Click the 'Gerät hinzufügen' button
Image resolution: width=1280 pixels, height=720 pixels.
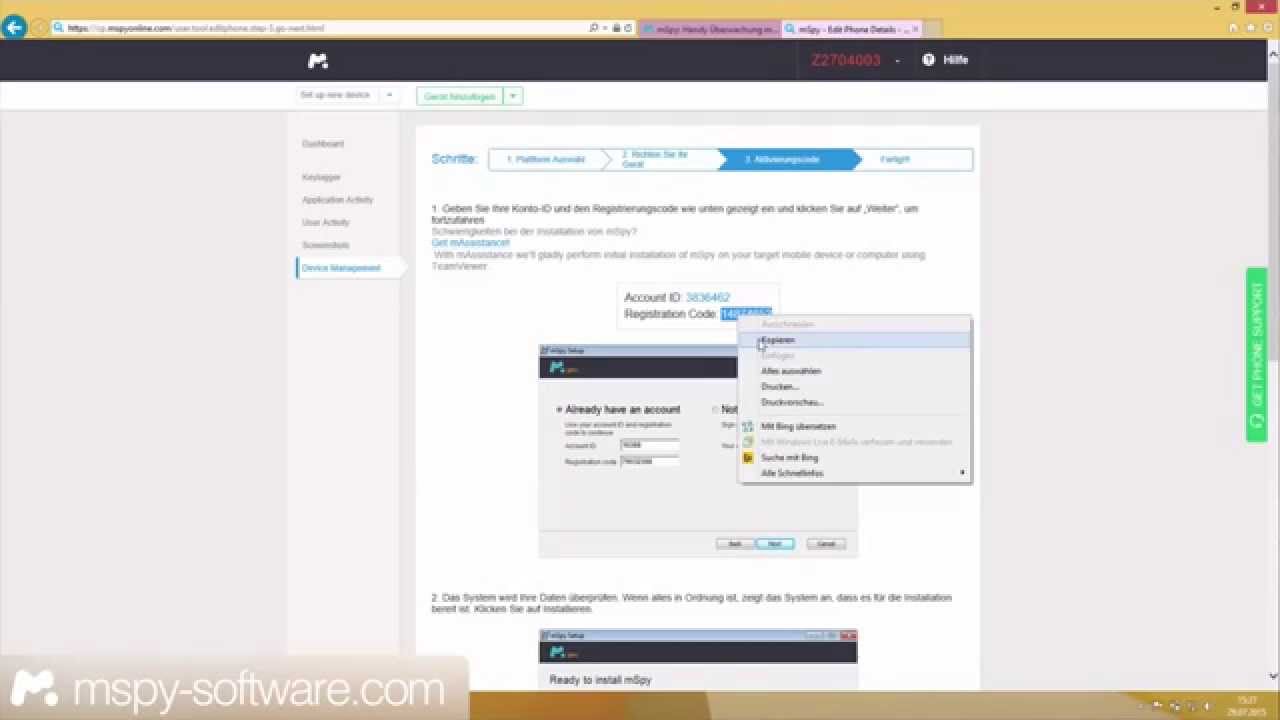pyautogui.click(x=459, y=96)
